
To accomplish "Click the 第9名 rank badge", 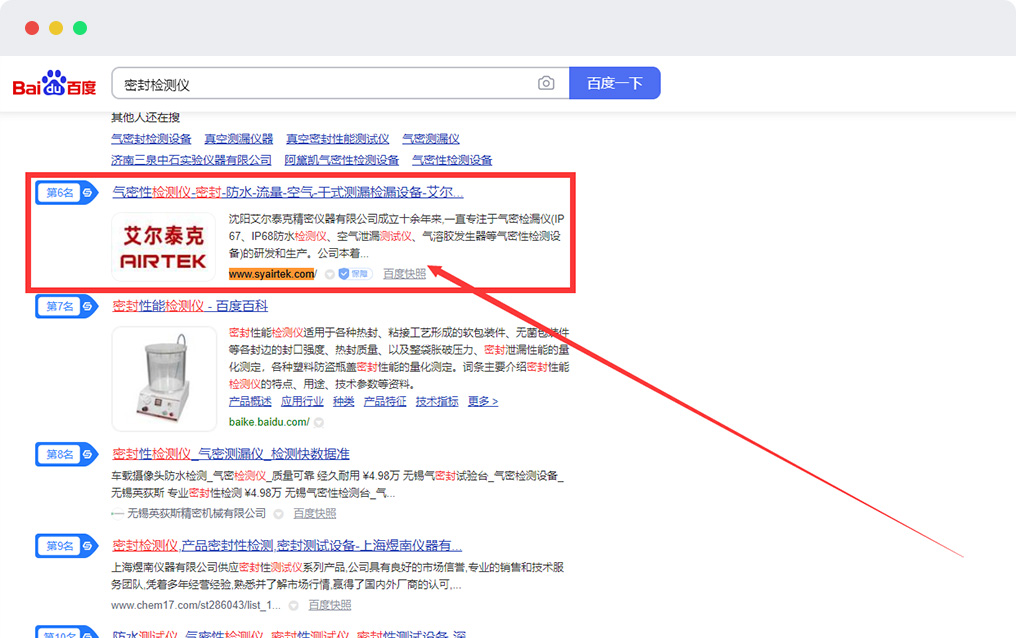I will 66,546.
